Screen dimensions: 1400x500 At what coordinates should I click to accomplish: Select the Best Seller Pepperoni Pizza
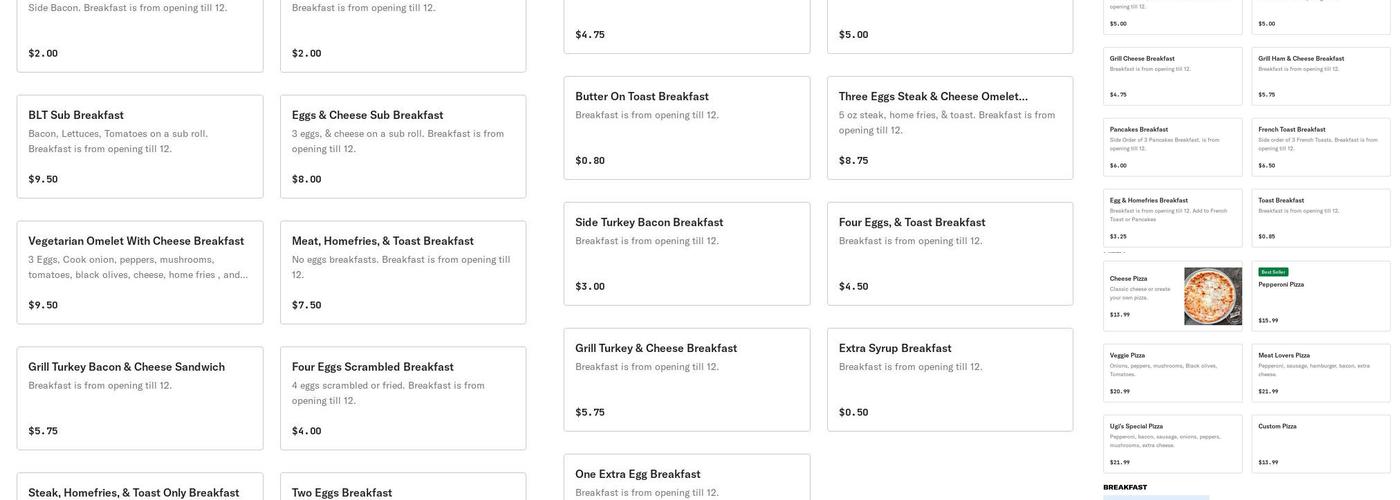1320,296
